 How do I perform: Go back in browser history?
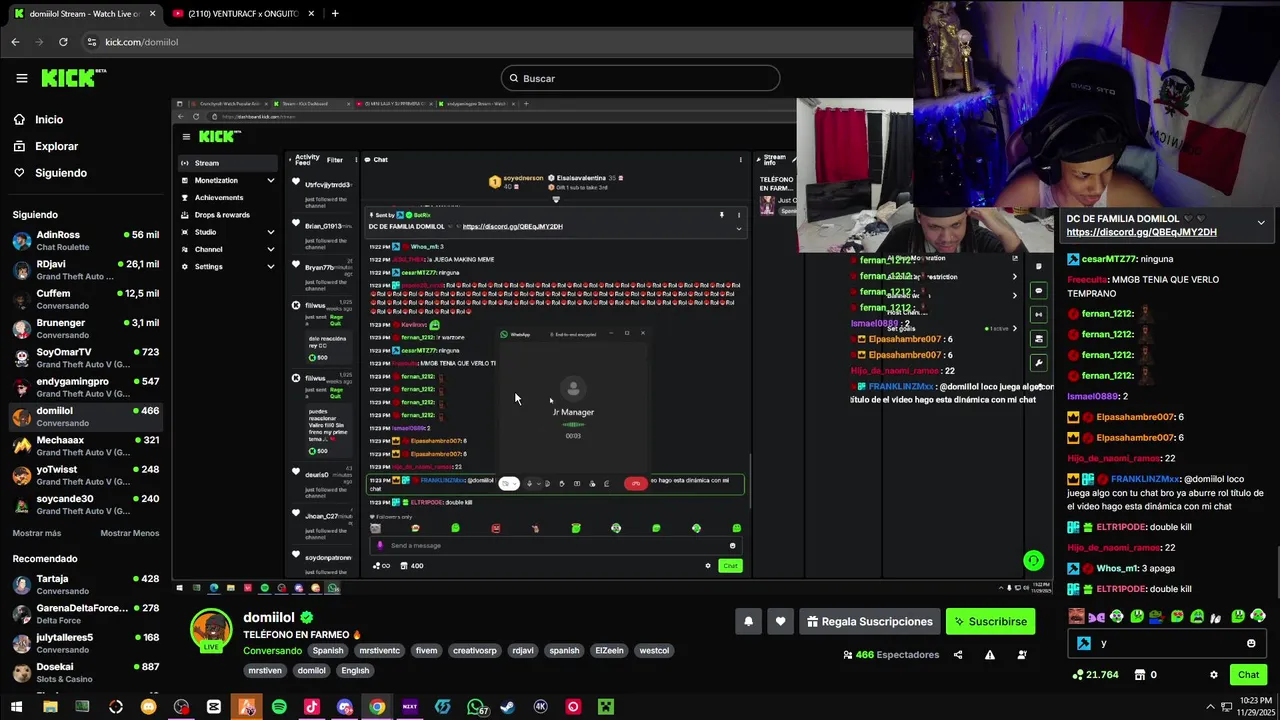(15, 42)
